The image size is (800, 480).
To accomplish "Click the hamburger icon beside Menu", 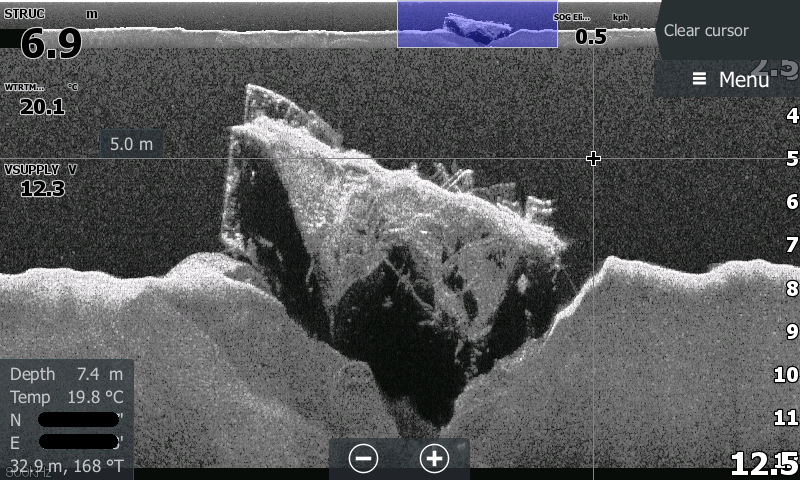I will tap(699, 79).
